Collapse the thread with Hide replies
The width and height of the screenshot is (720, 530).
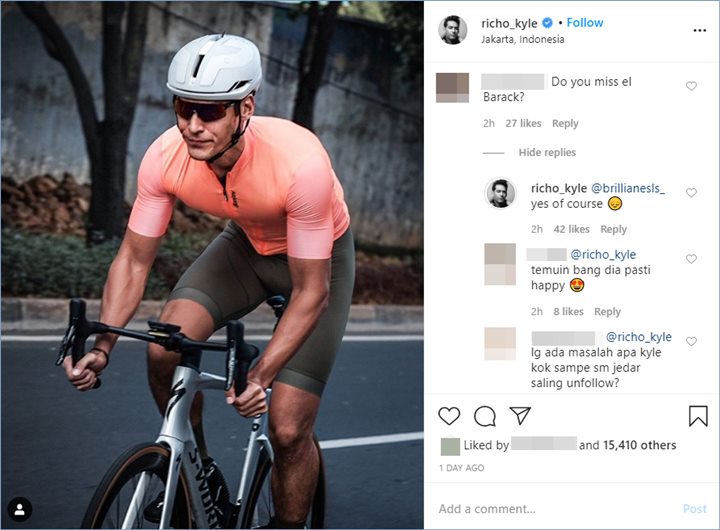pos(547,153)
